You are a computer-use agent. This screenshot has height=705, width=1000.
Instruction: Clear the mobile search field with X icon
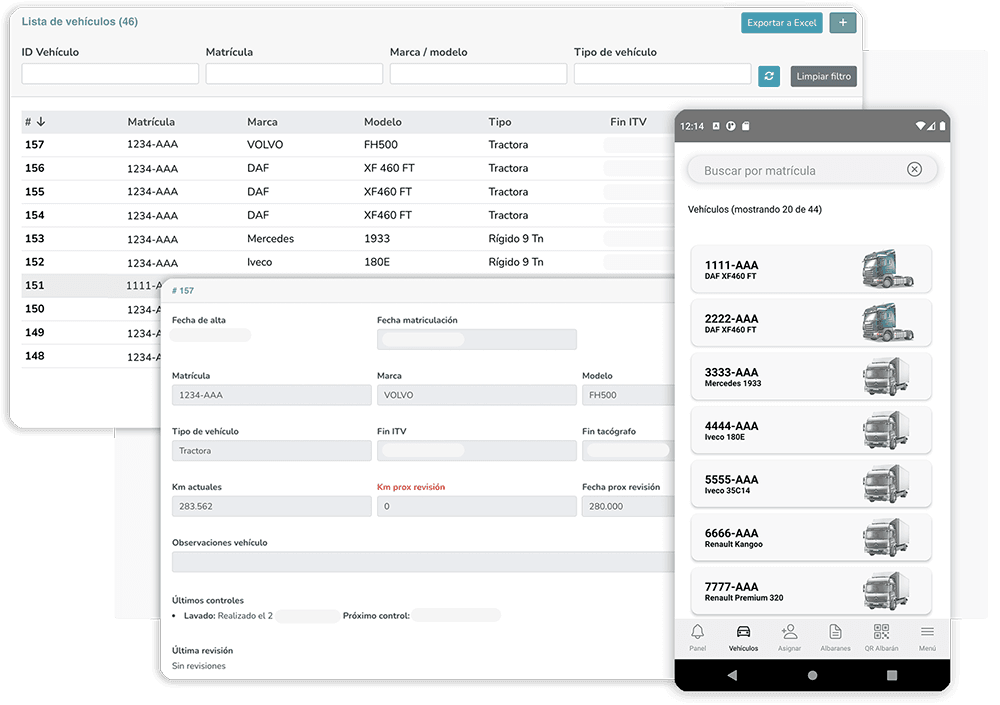tap(914, 170)
